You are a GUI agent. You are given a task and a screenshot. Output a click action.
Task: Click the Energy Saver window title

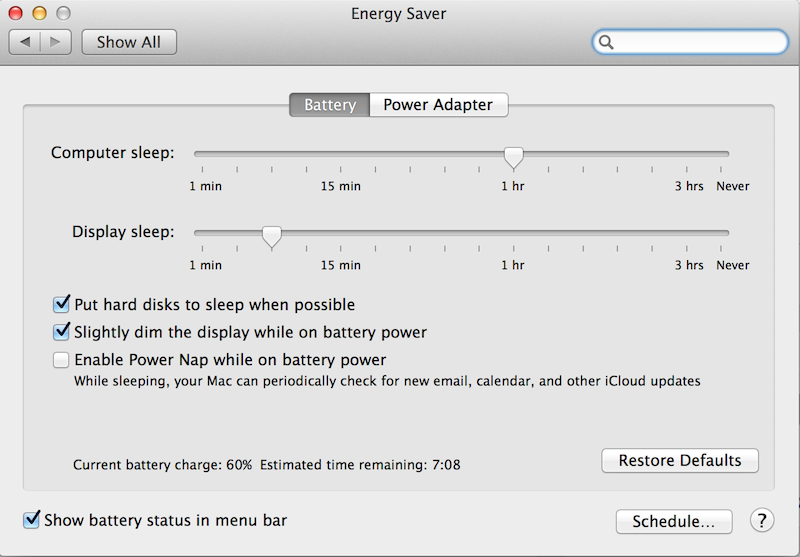pyautogui.click(x=399, y=14)
